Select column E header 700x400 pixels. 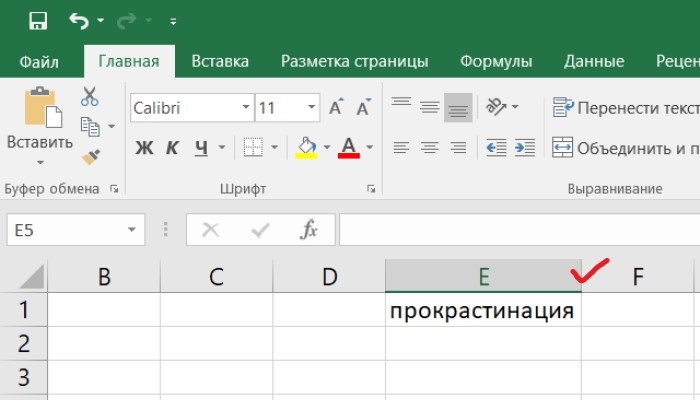pyautogui.click(x=483, y=276)
